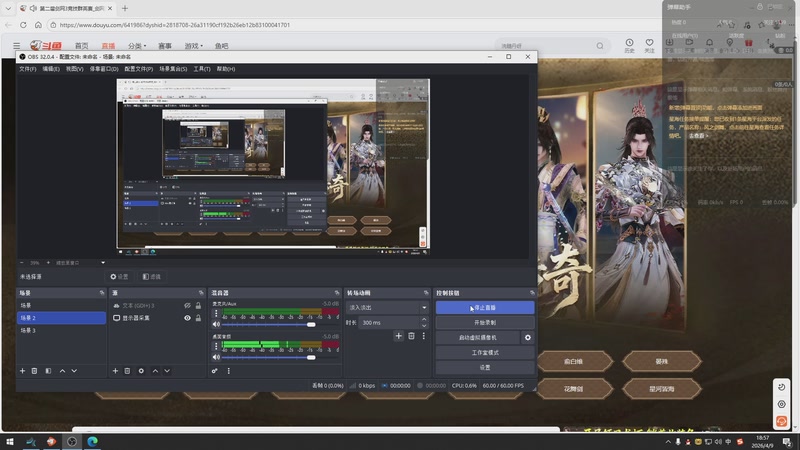Move scene down with arrow in Scenes panel

pyautogui.click(x=74, y=371)
